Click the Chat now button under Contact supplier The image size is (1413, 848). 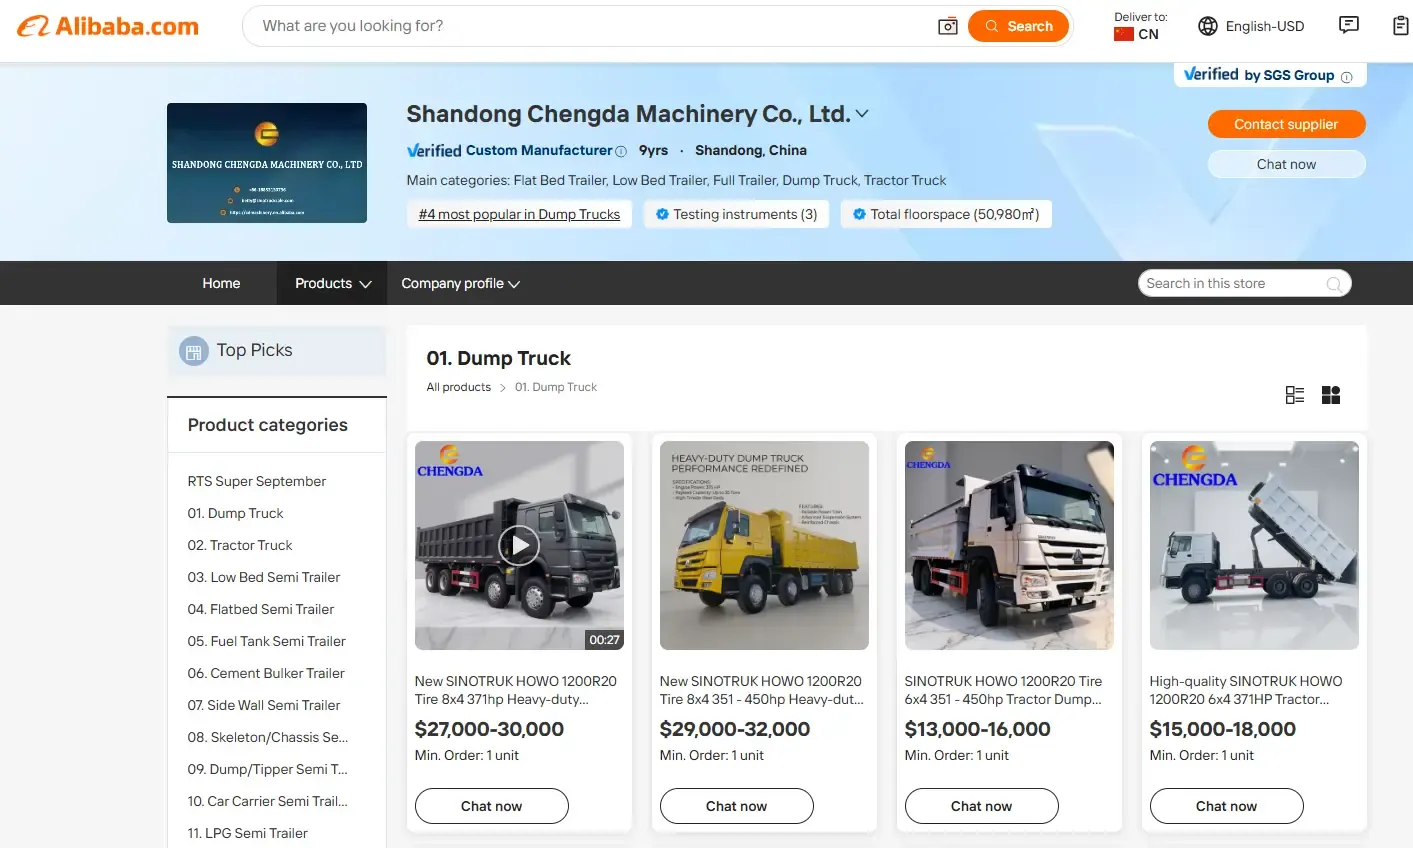pyautogui.click(x=1286, y=164)
